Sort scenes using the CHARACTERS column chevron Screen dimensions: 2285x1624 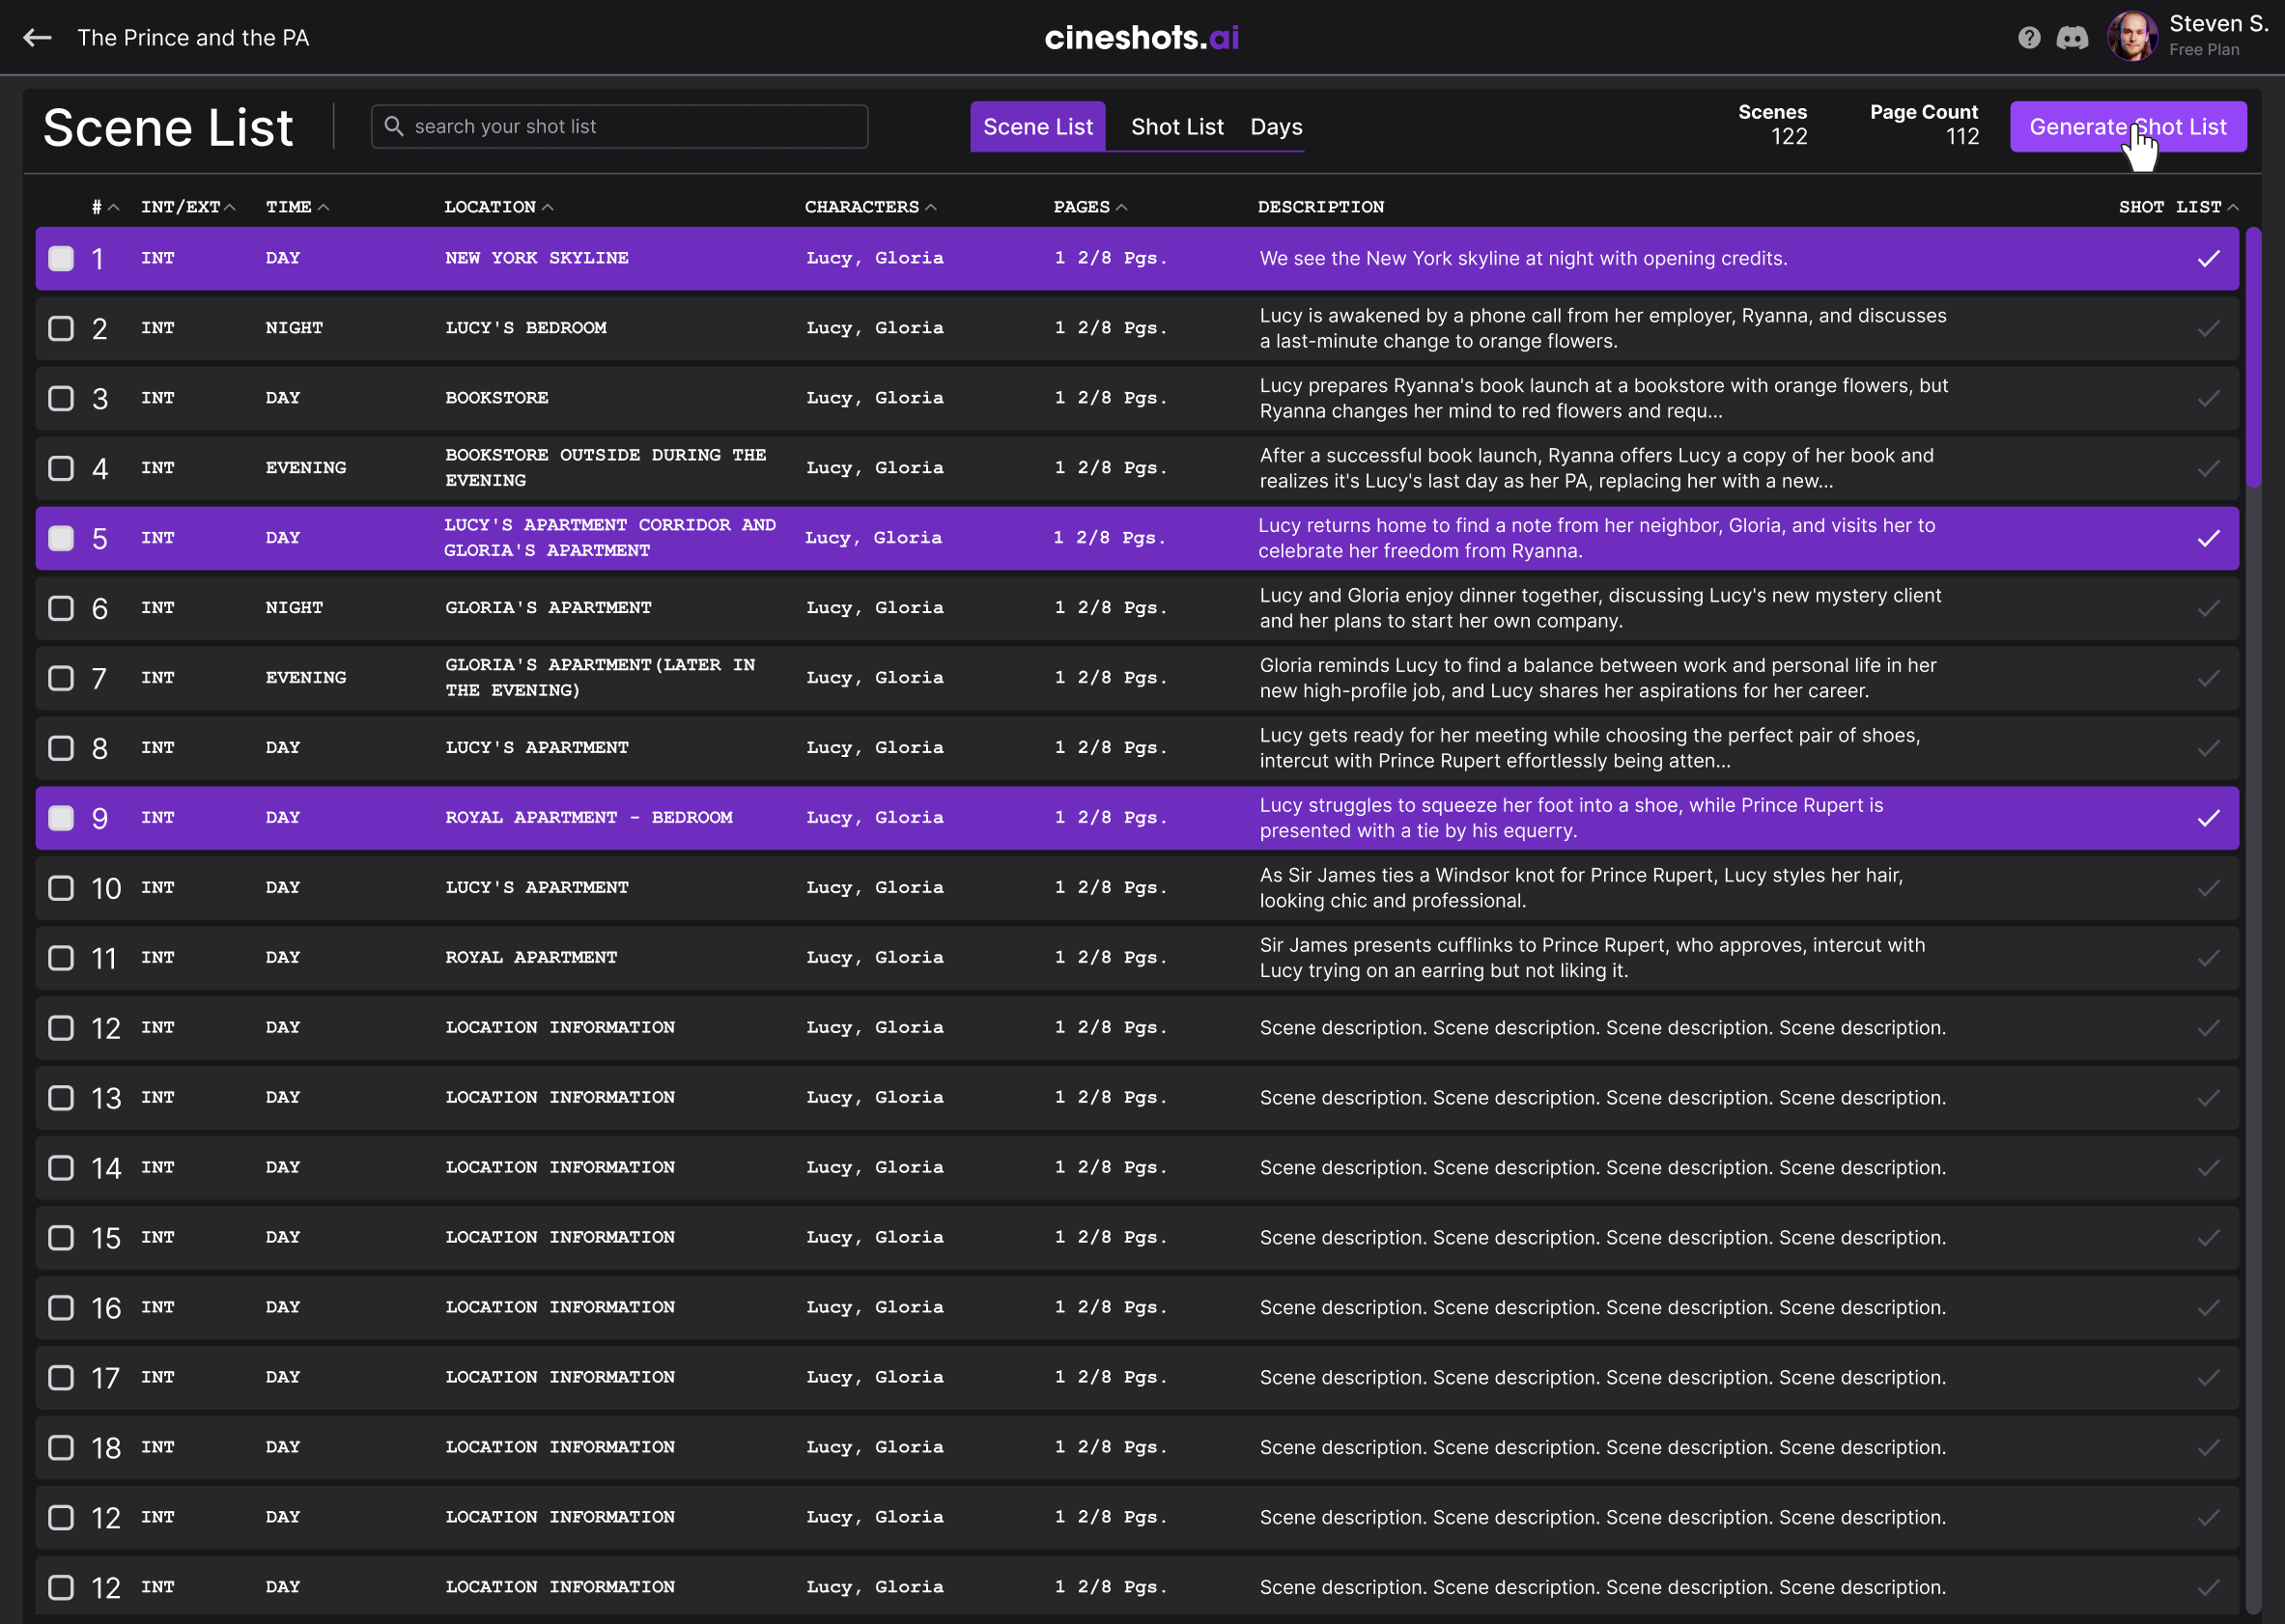tap(932, 206)
